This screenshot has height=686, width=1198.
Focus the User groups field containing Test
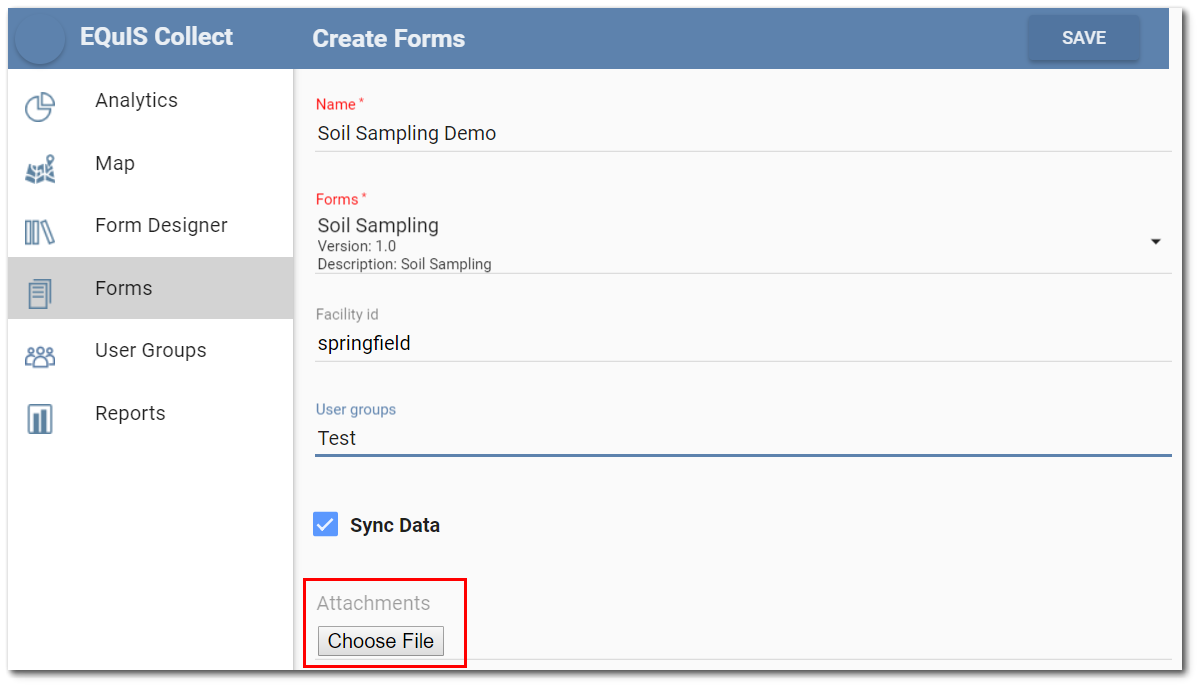743,438
